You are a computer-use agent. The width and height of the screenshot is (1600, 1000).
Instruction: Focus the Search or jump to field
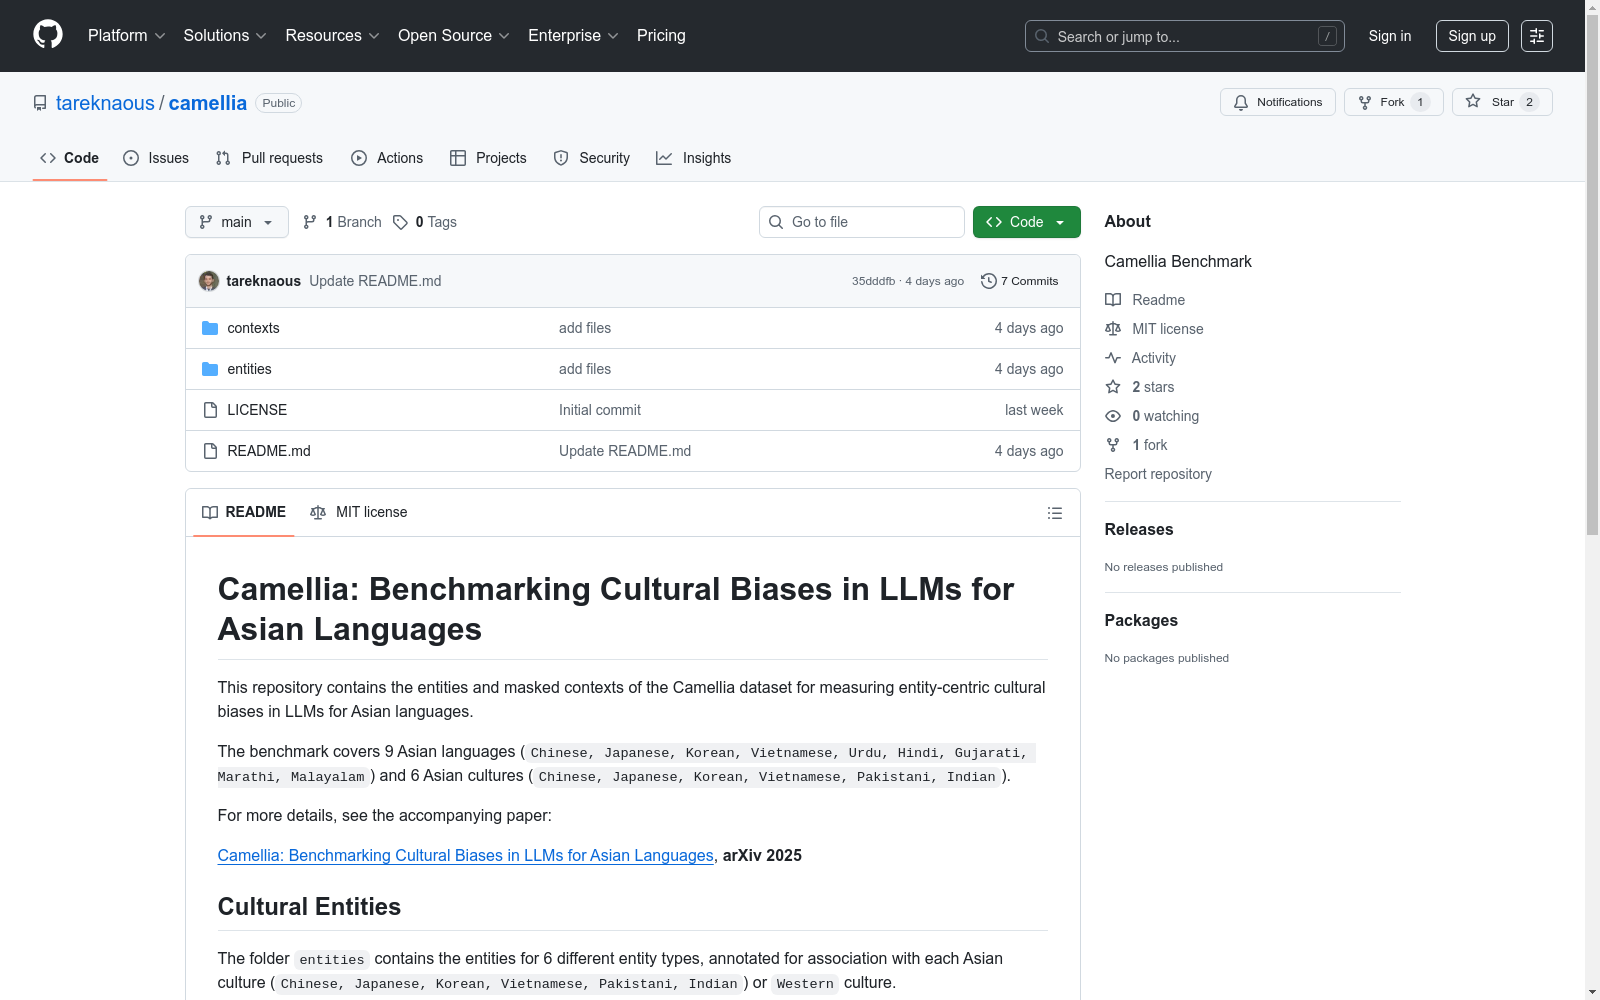1184,36
